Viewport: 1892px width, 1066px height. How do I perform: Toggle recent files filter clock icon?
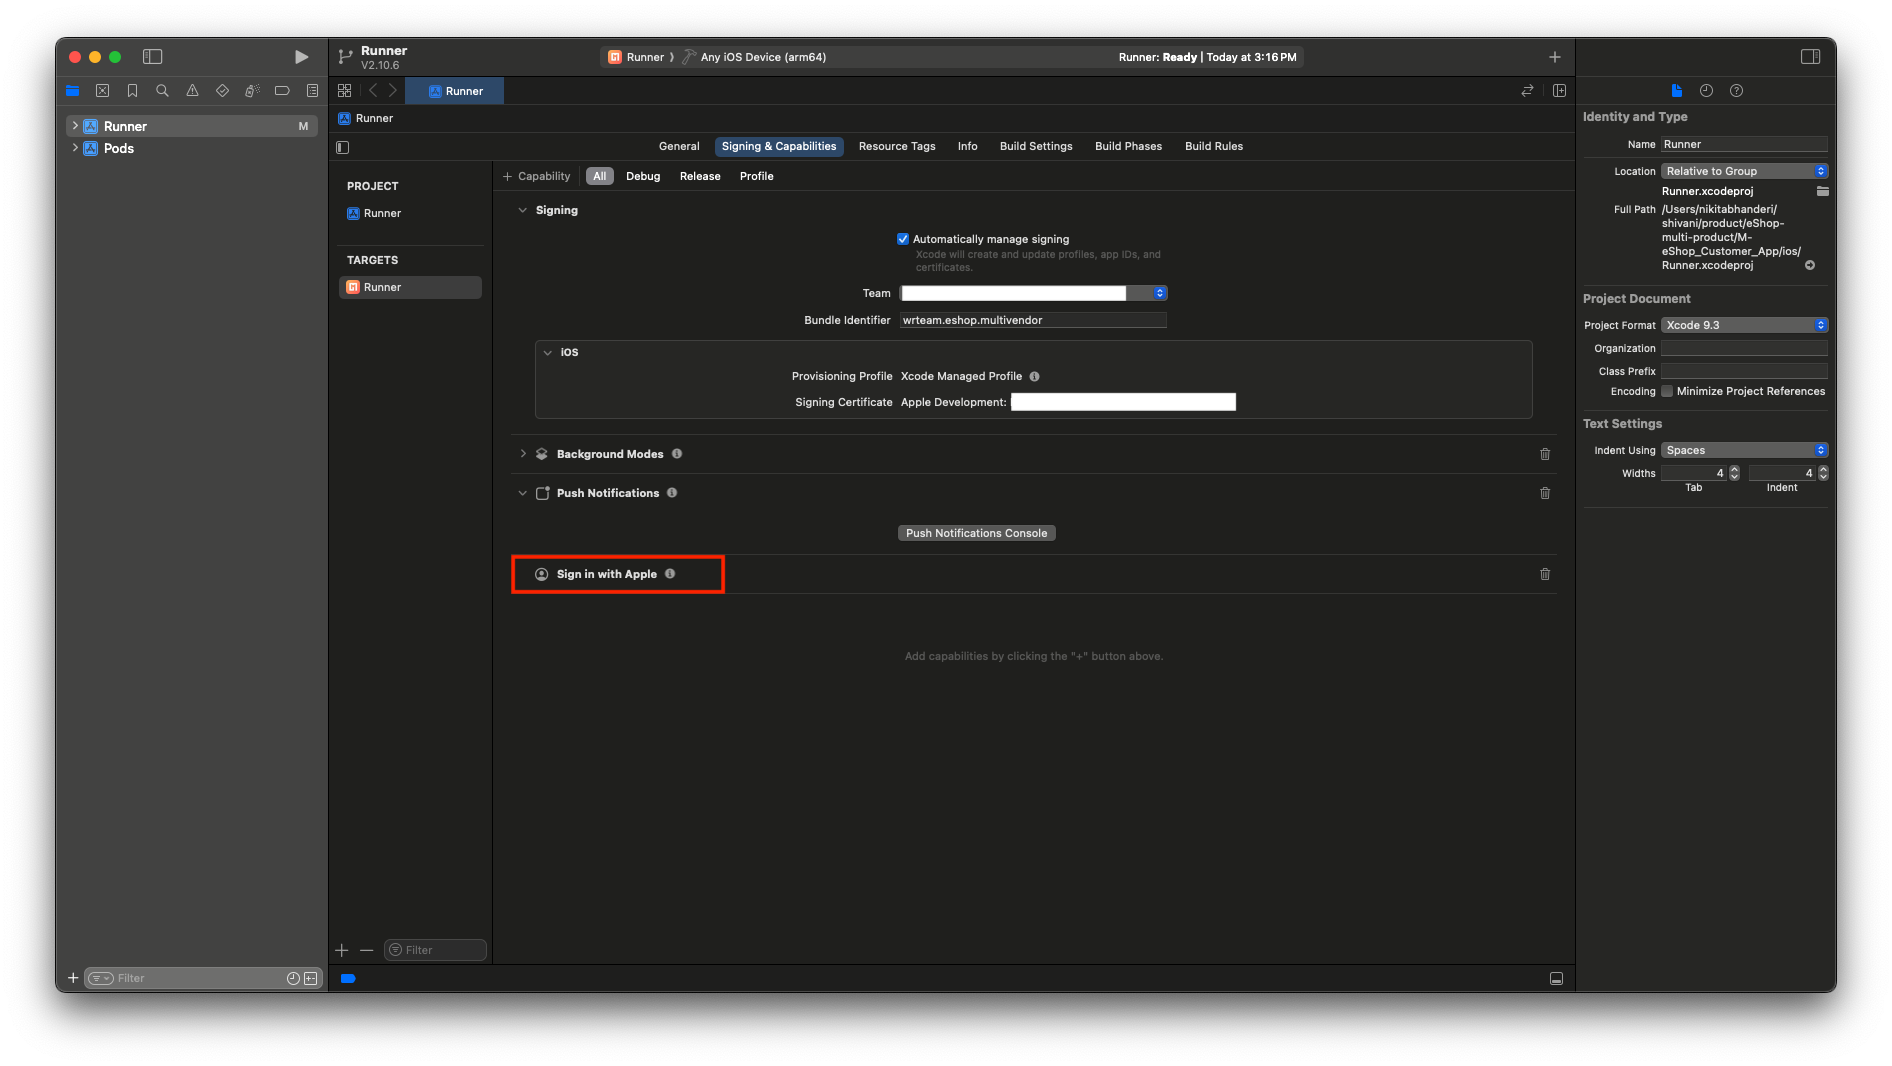pyautogui.click(x=293, y=978)
